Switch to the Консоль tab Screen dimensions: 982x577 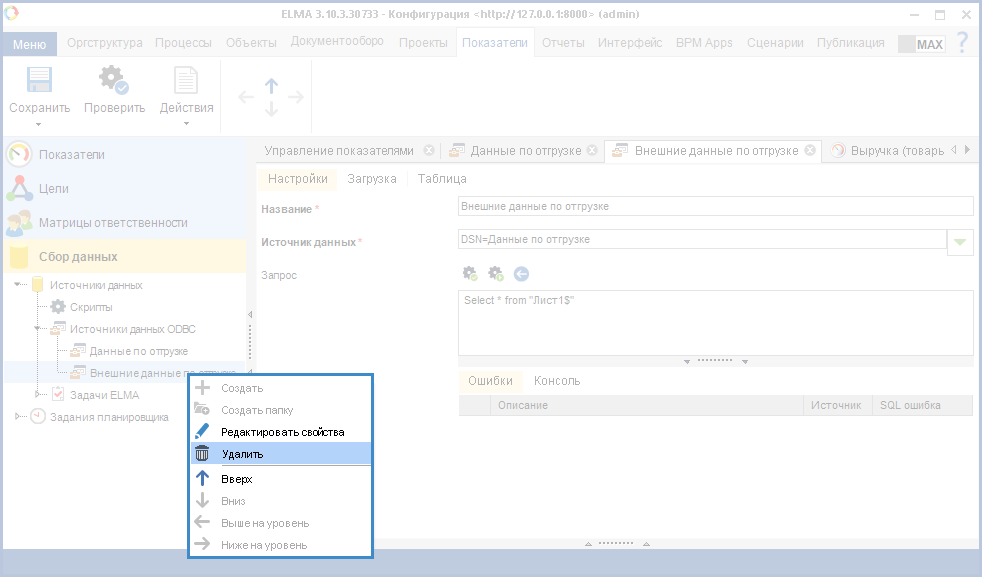[x=556, y=381]
